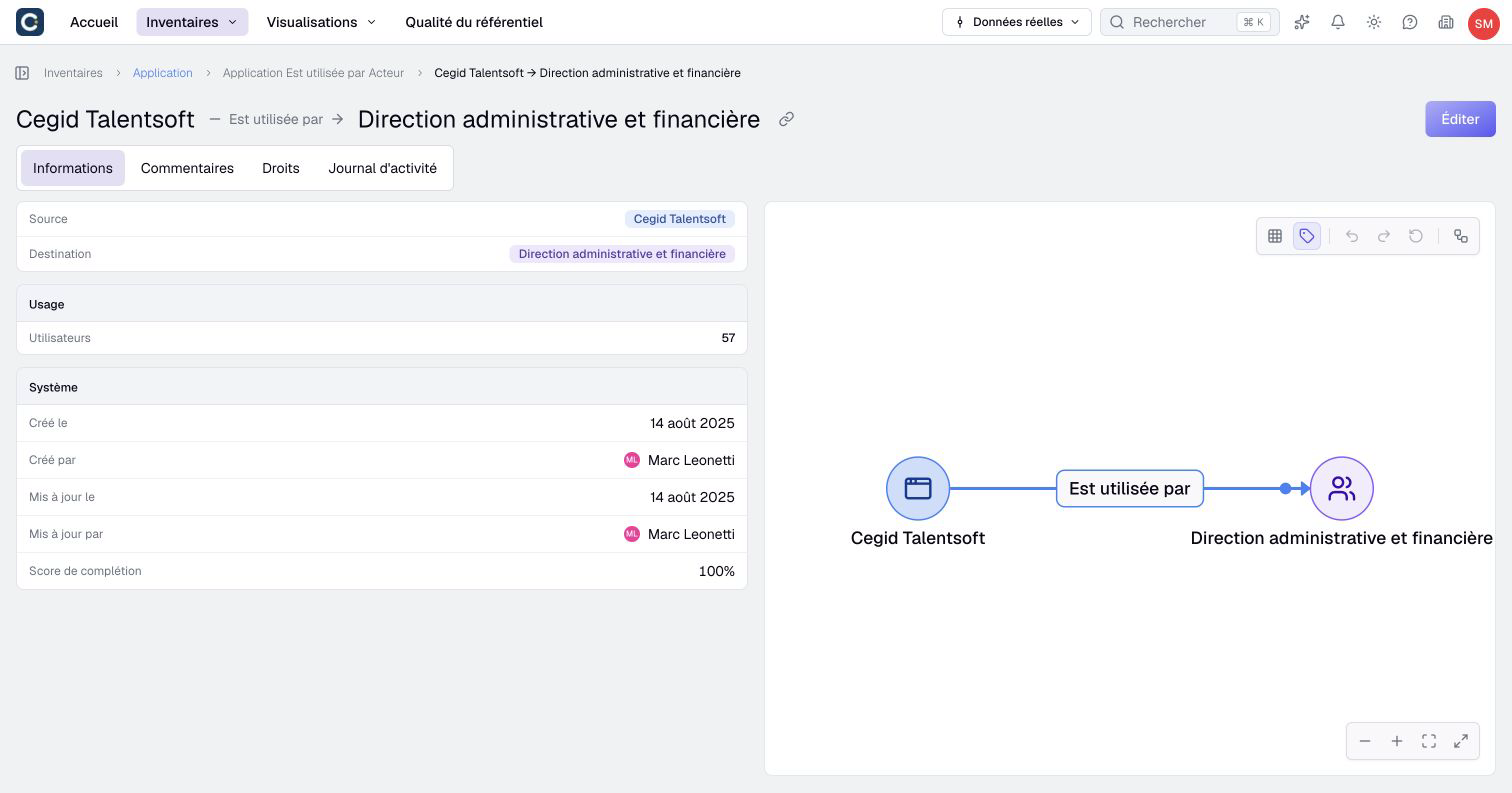This screenshot has height=793, width=1512.
Task: Copy link icon next to the title
Action: click(786, 119)
